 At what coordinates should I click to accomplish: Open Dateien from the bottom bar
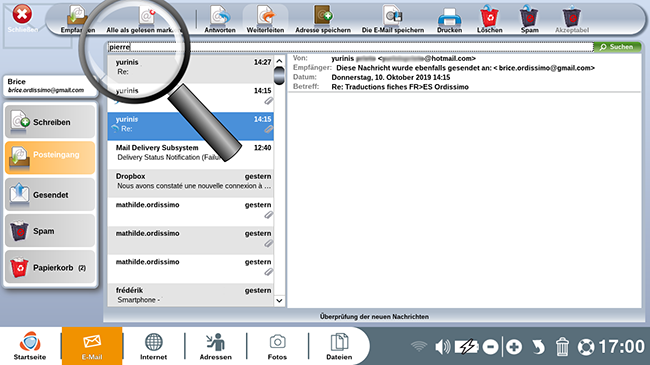point(339,346)
